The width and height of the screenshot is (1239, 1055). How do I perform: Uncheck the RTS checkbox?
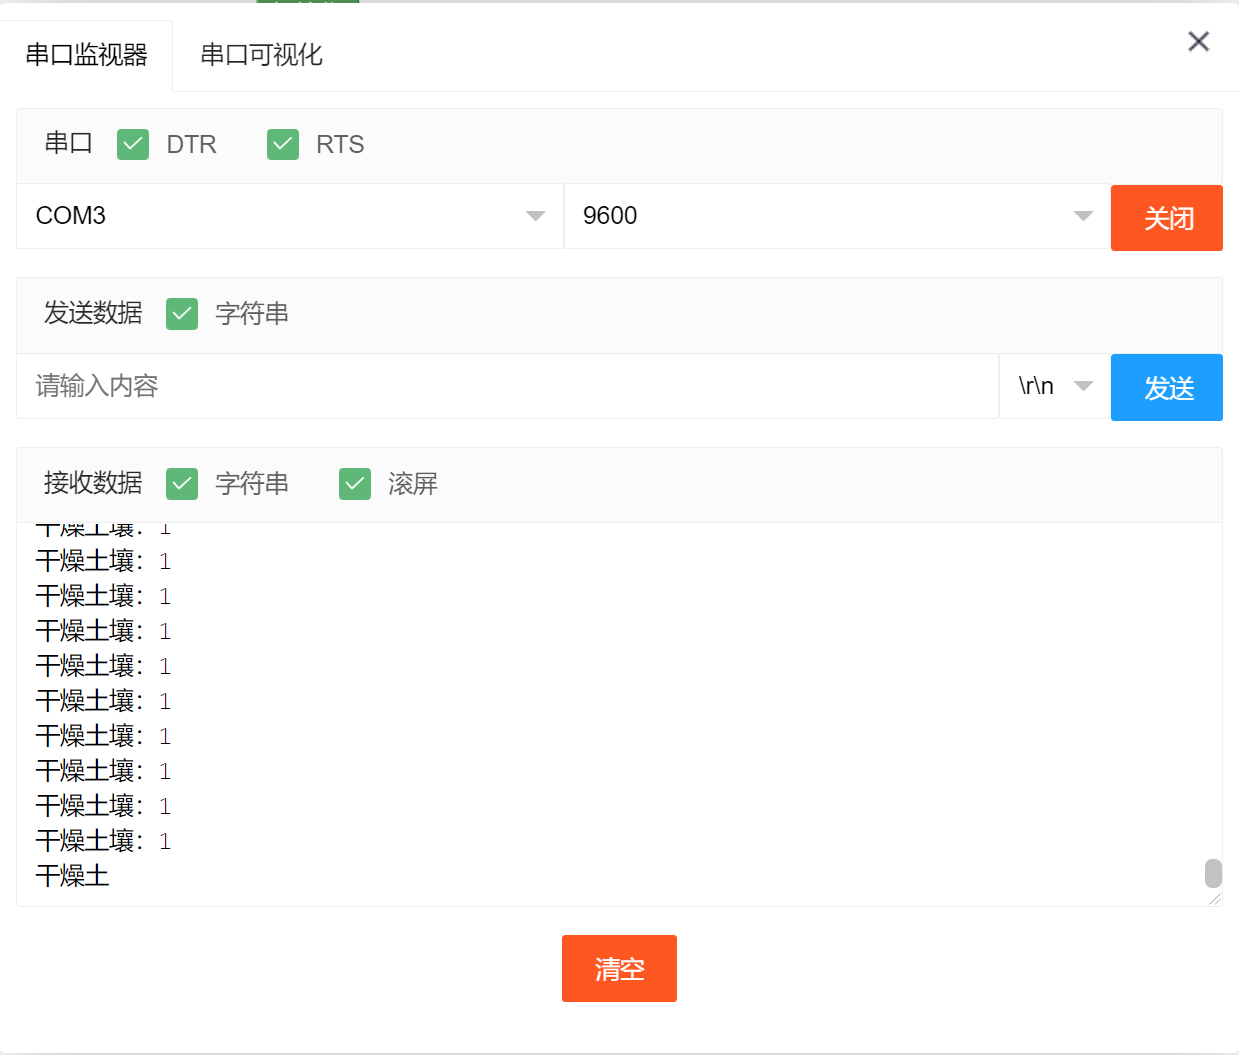283,145
